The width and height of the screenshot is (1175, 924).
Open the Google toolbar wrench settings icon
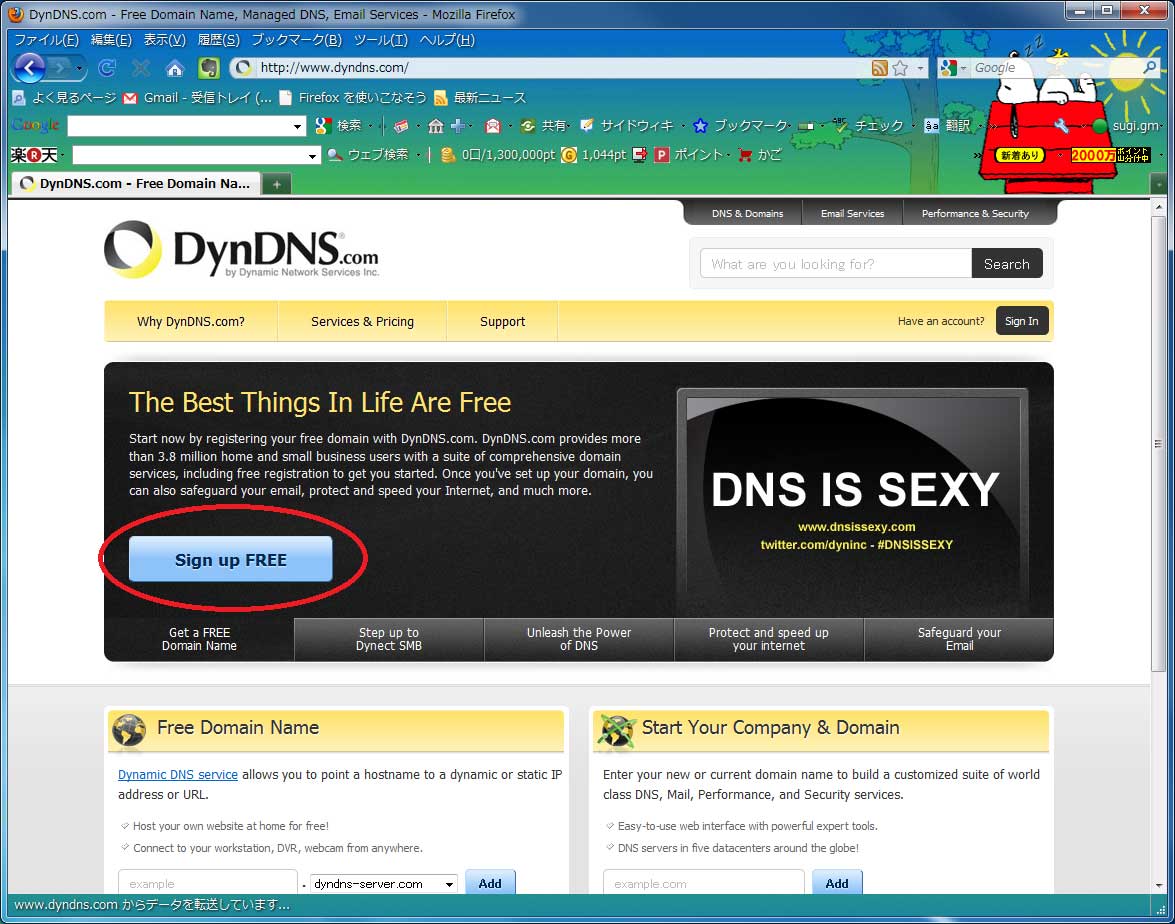coord(1061,126)
